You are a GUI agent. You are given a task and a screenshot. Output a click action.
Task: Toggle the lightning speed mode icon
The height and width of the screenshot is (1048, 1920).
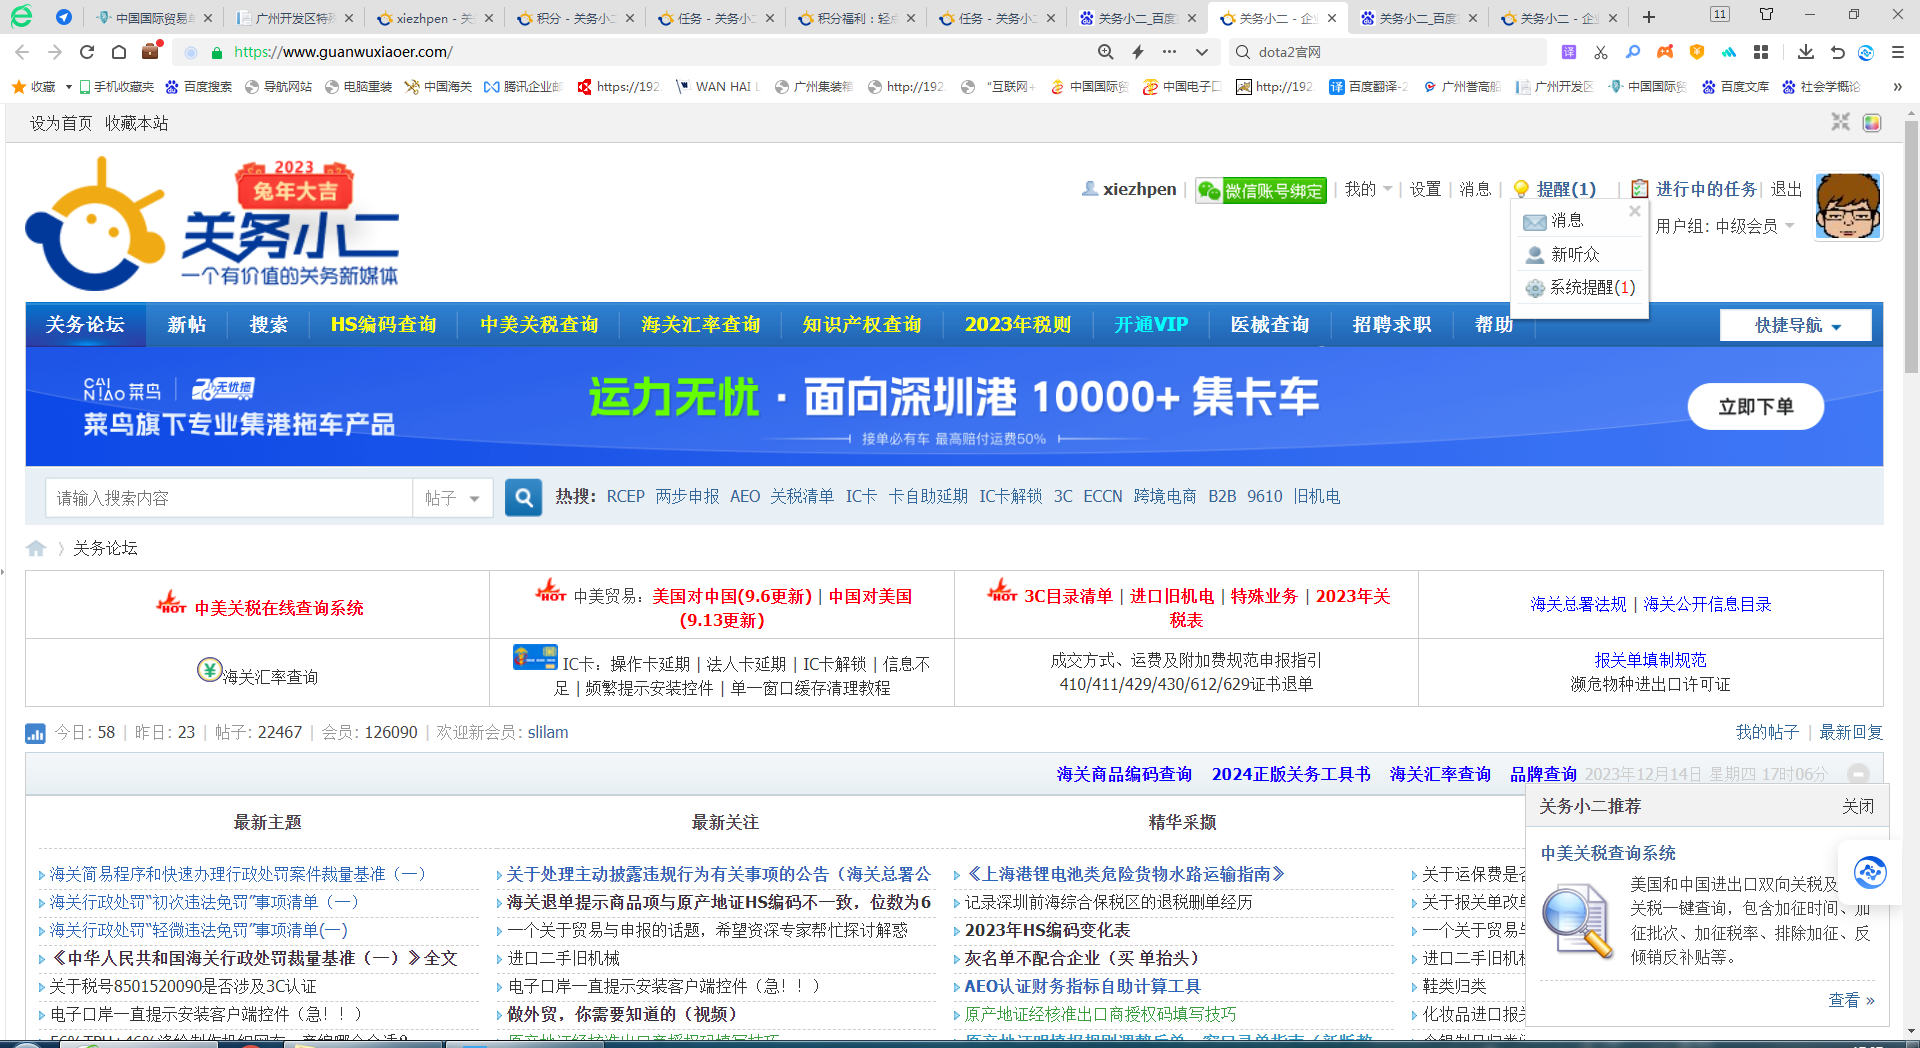click(1137, 52)
